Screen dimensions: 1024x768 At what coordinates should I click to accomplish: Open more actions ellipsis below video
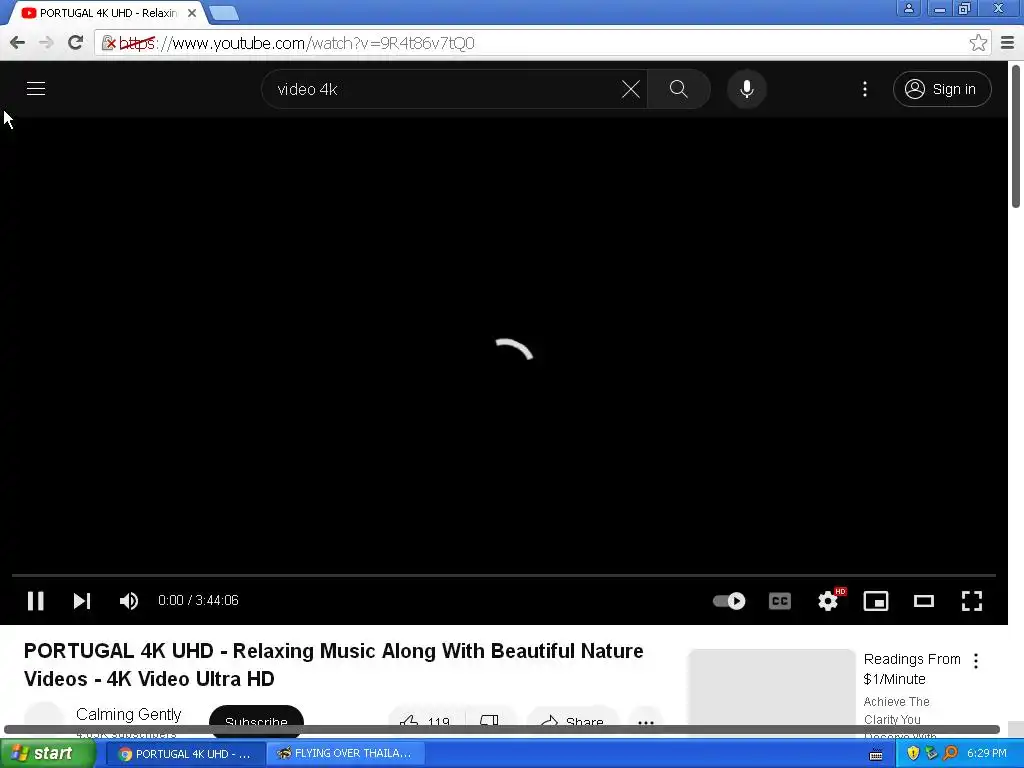coord(646,722)
